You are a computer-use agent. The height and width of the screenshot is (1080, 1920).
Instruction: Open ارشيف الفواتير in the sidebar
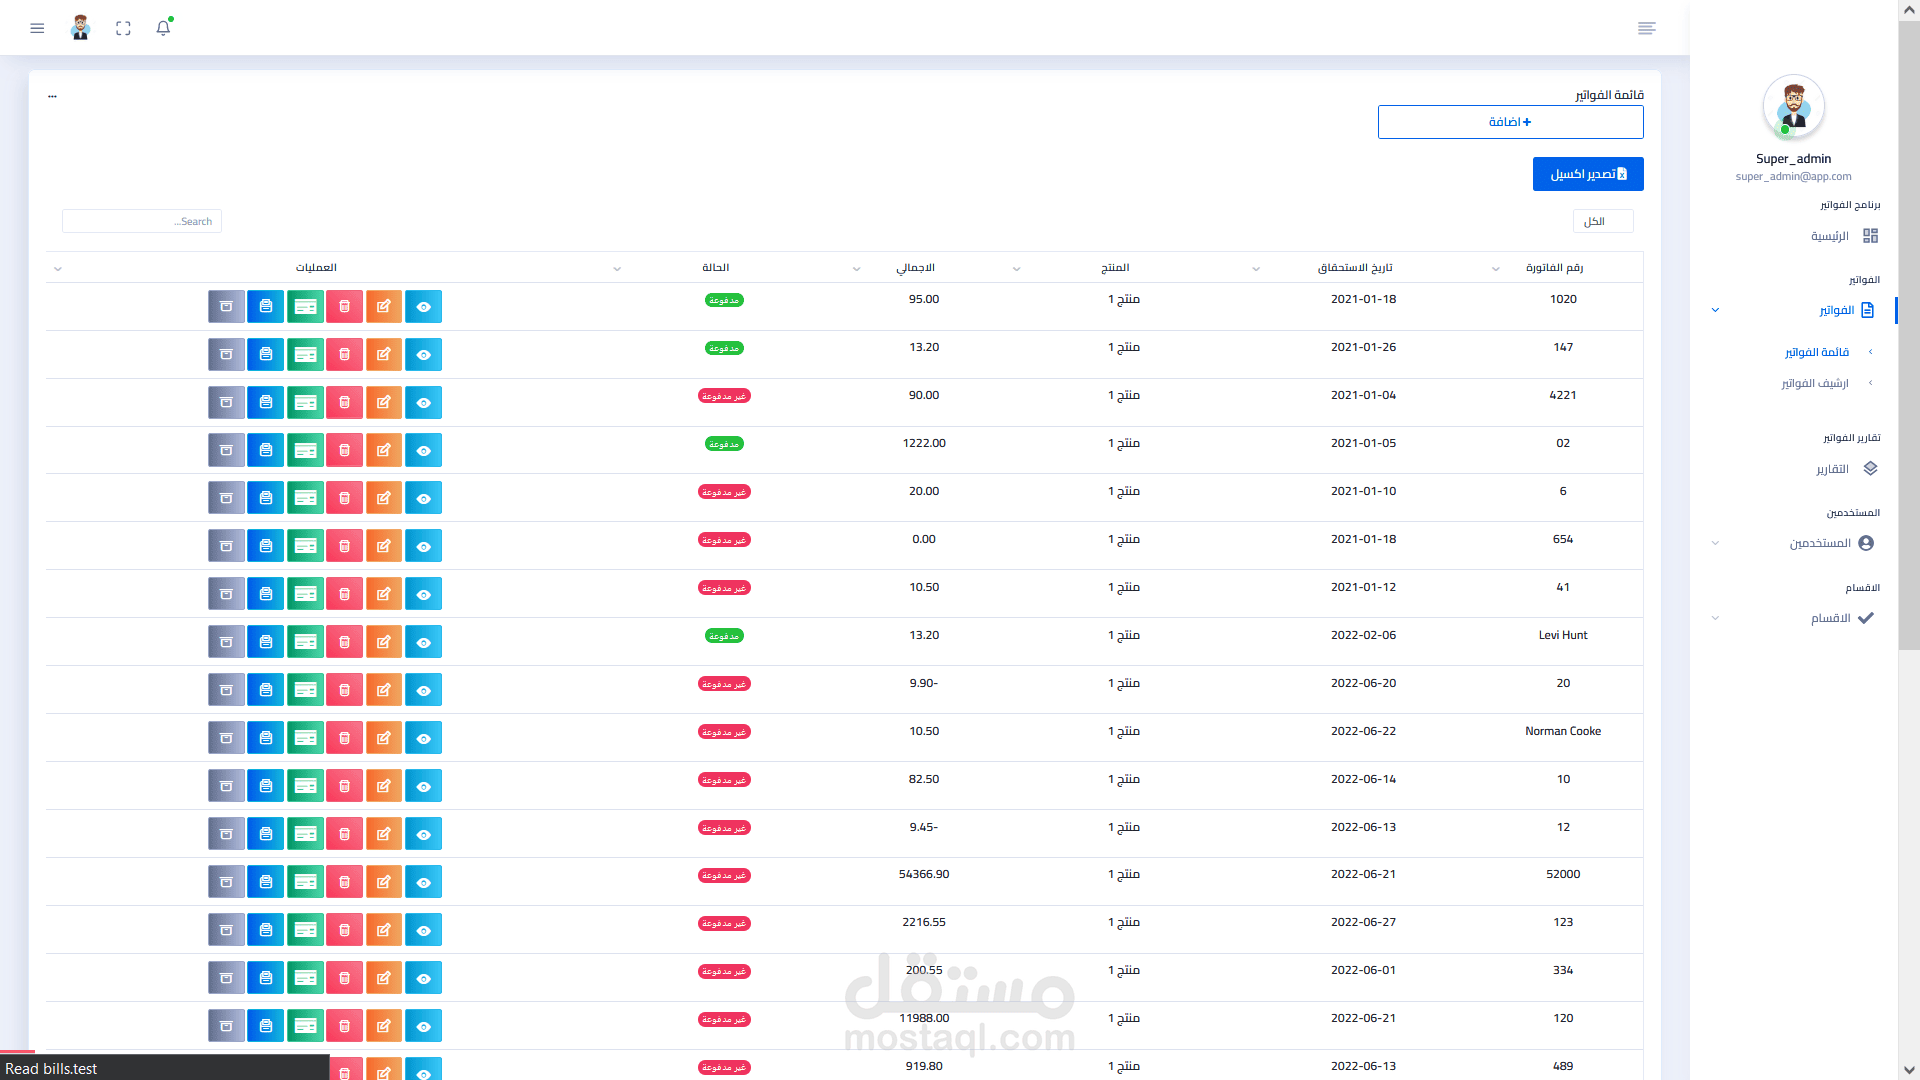pyautogui.click(x=1815, y=383)
